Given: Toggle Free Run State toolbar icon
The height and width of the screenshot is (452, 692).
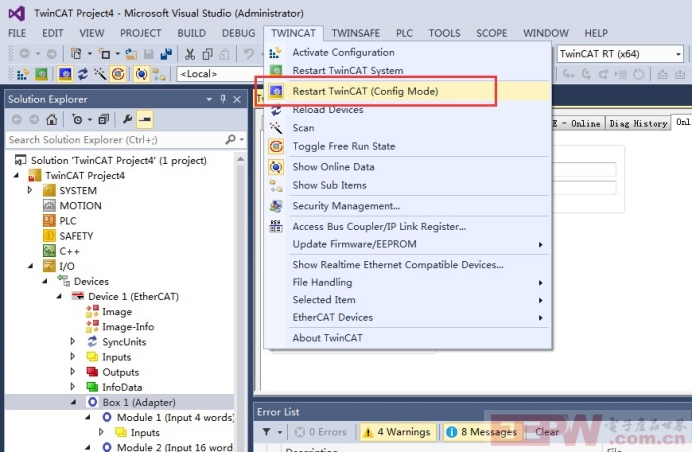Looking at the screenshot, I should [118, 74].
